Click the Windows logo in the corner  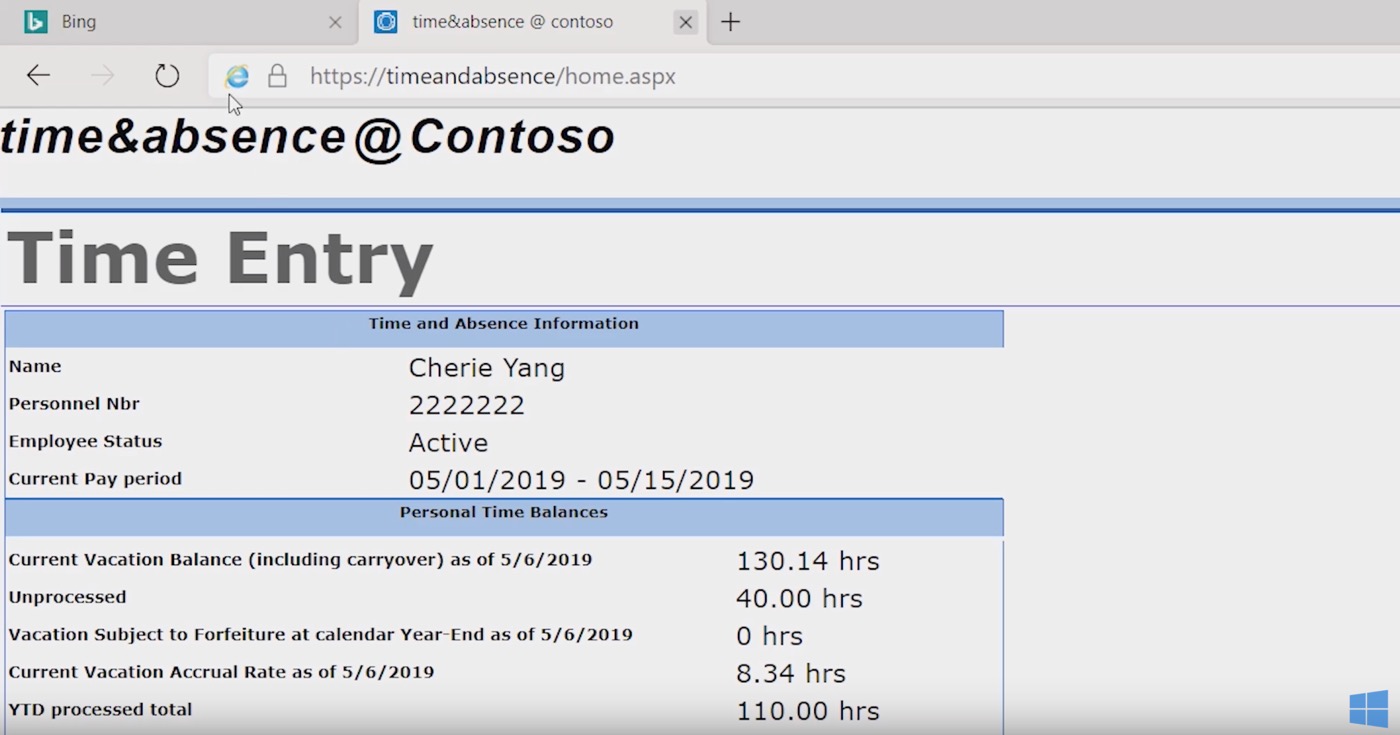click(1368, 709)
